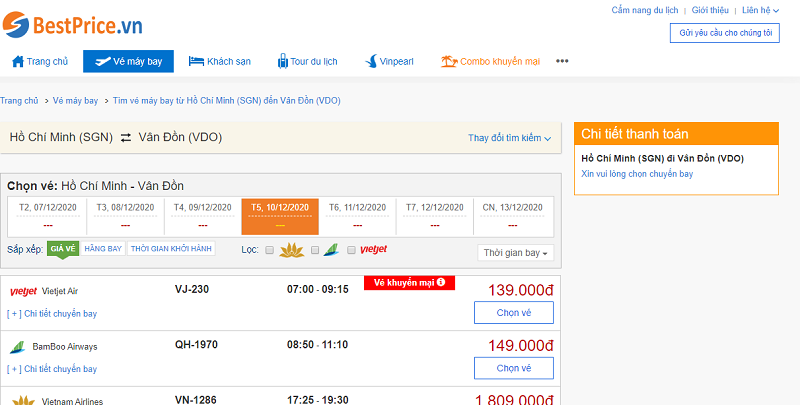
Task: Click the info icon on Vé khuyến mại
Action: (441, 283)
